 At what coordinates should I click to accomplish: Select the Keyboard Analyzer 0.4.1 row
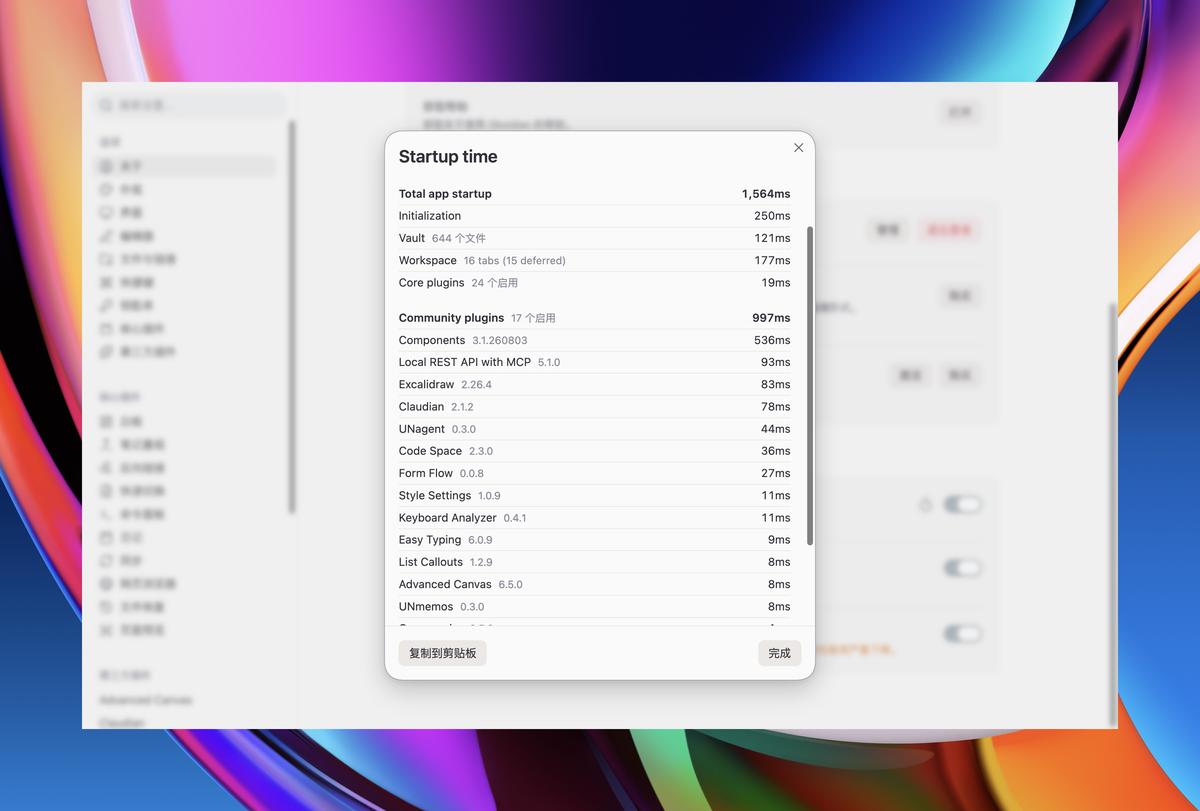click(x=594, y=518)
